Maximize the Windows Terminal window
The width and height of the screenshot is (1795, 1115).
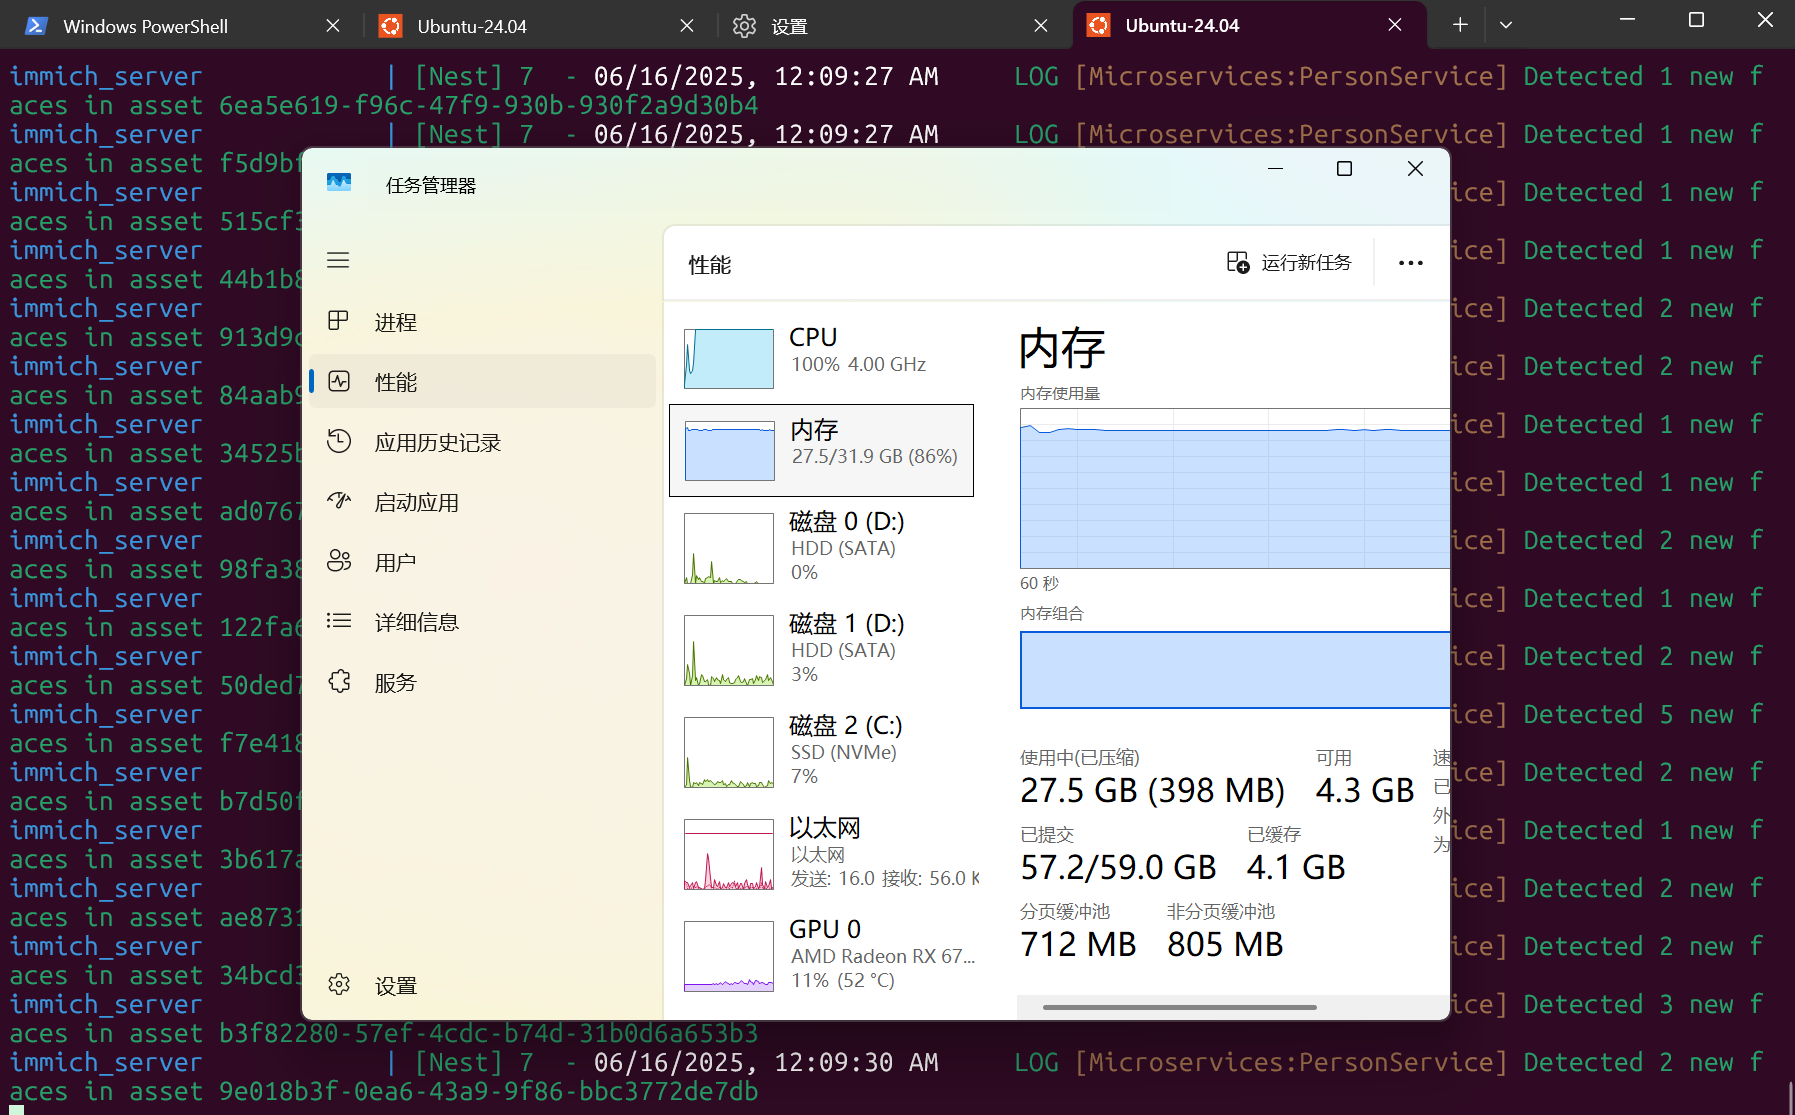pos(1696,20)
